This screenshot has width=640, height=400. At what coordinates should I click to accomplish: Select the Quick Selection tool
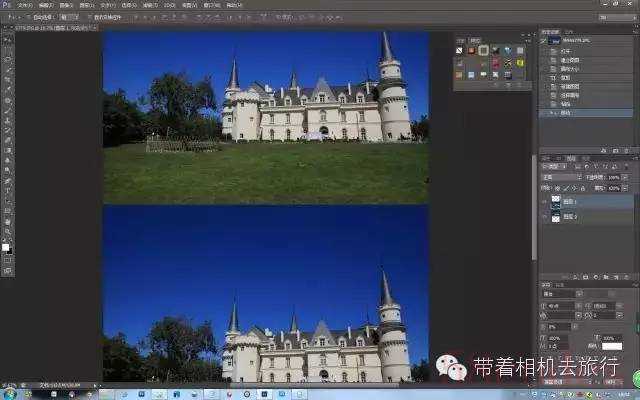pos(7,70)
